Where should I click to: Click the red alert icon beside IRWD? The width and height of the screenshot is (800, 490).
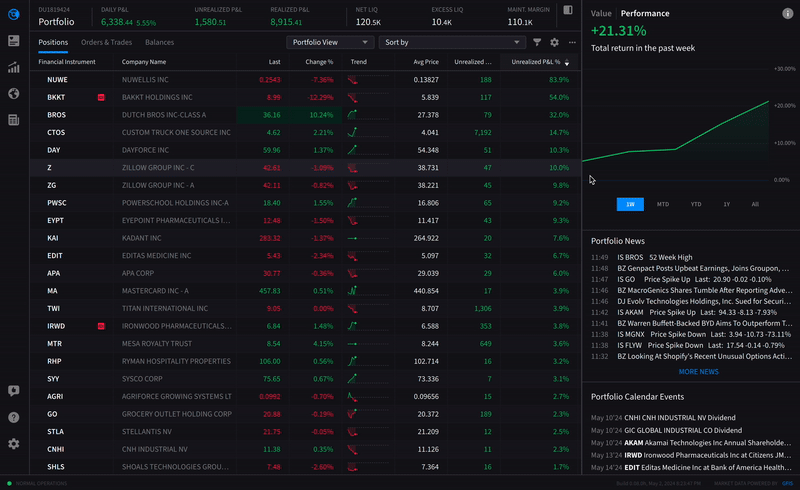point(101,326)
